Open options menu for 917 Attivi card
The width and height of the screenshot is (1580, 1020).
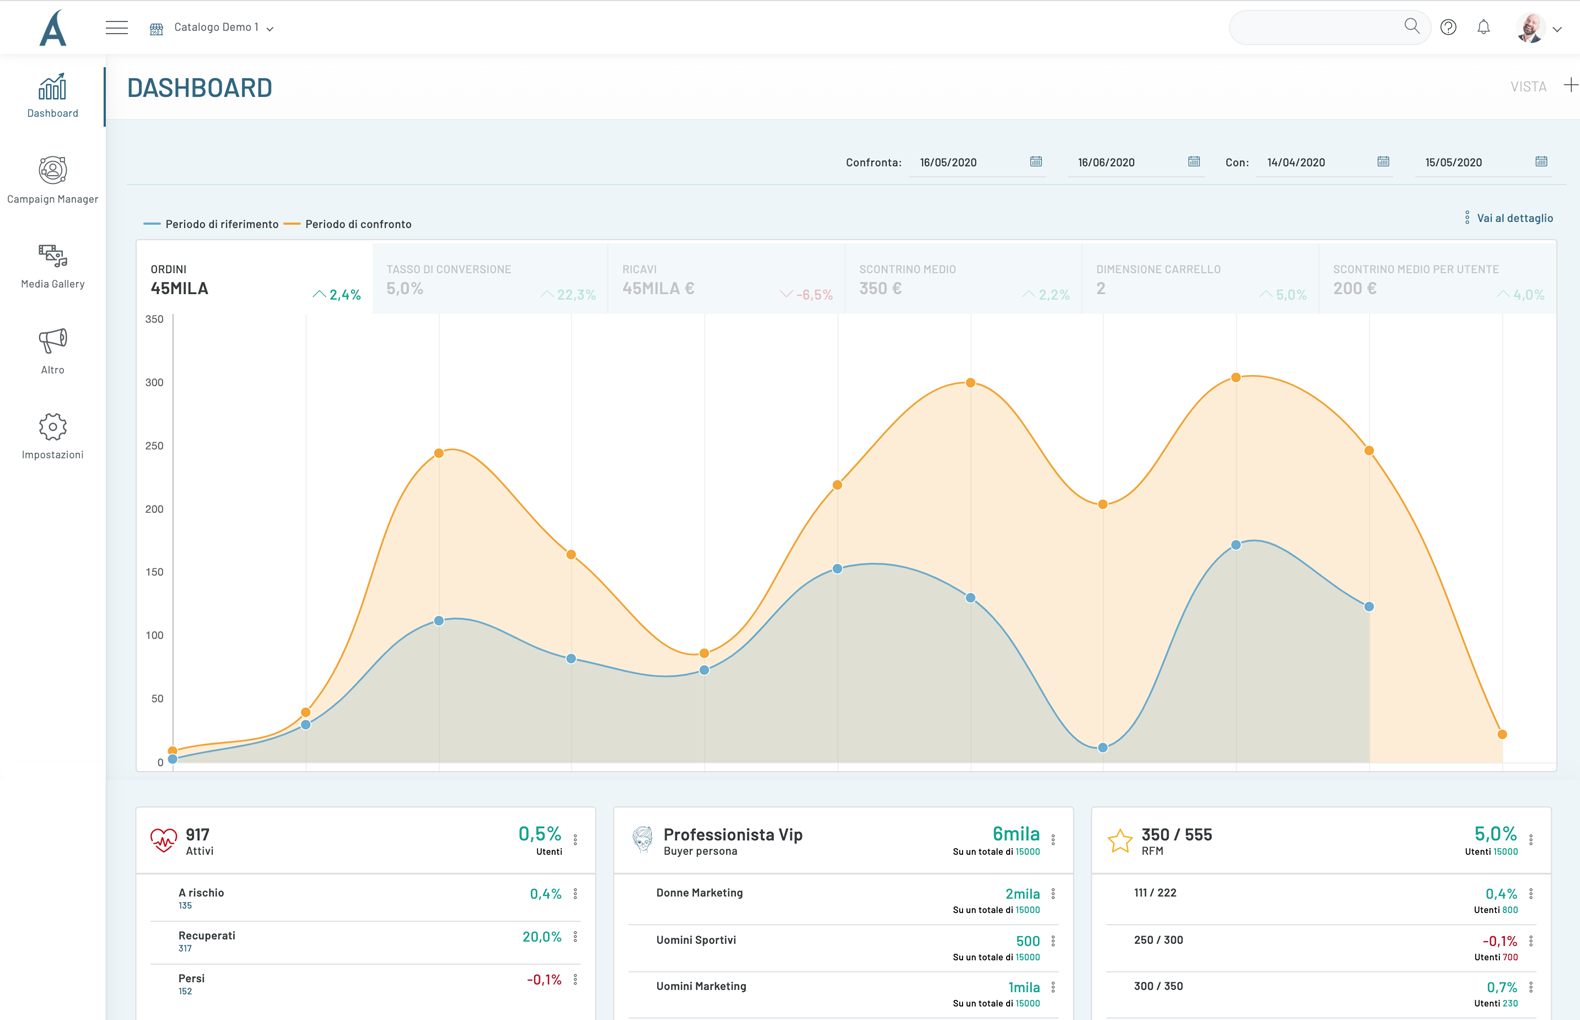click(x=575, y=840)
